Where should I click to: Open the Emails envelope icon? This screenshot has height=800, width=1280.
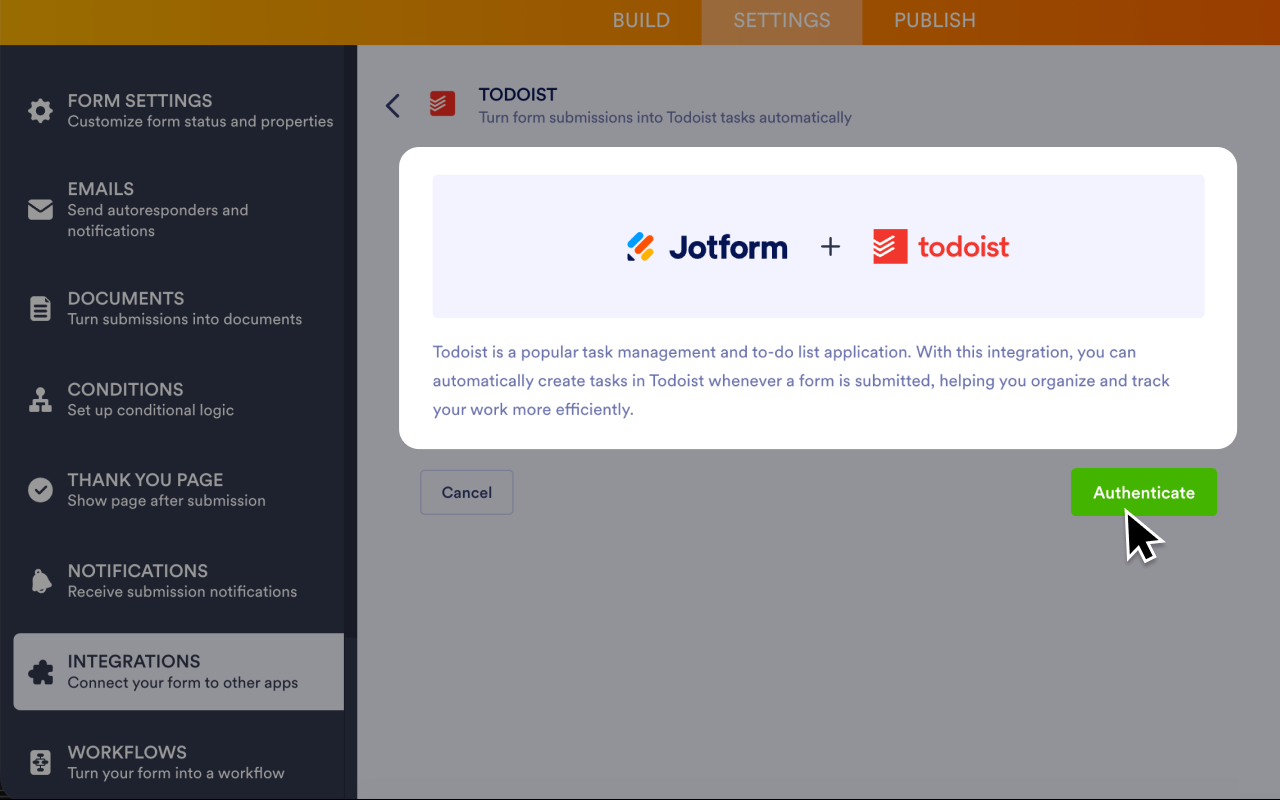(39, 210)
